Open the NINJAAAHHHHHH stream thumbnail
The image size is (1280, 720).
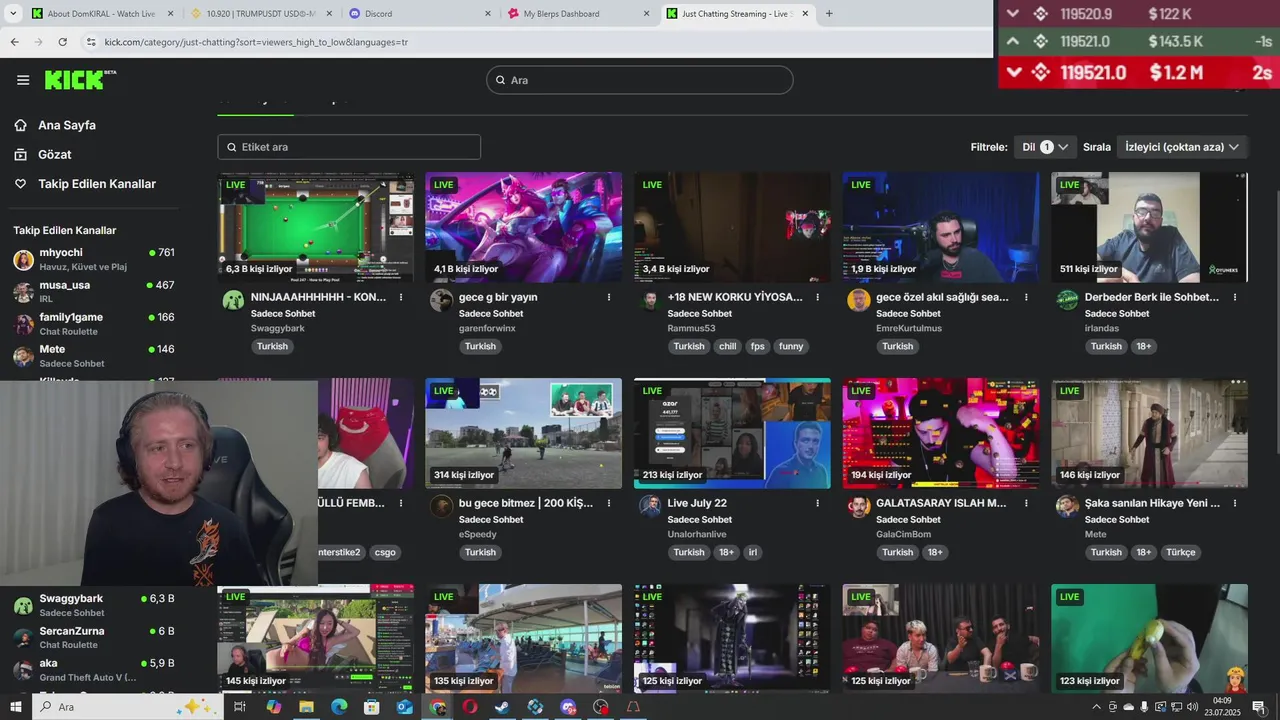[x=315, y=227]
